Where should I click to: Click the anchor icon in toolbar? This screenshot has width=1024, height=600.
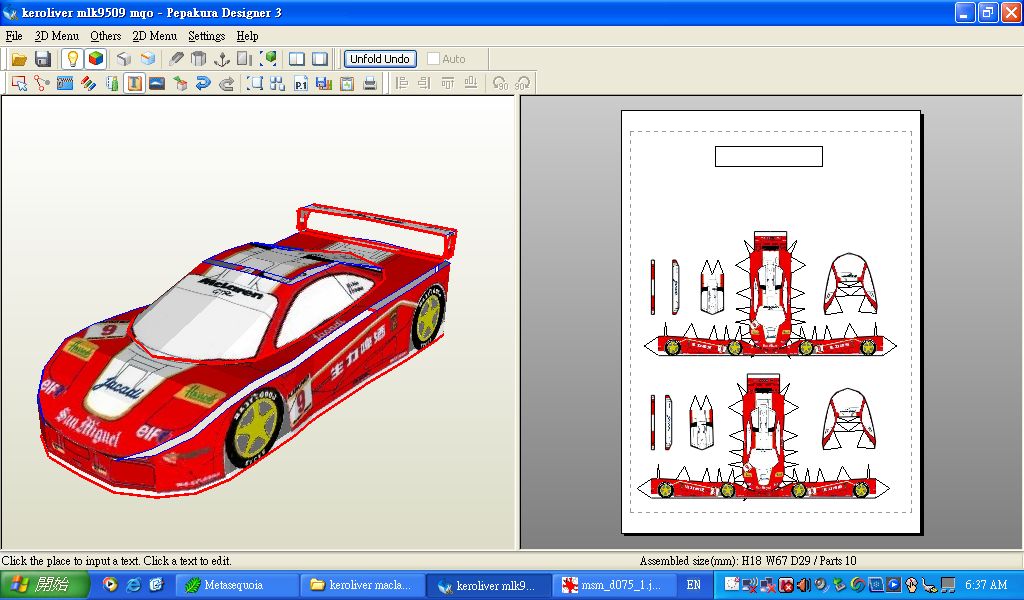222,59
